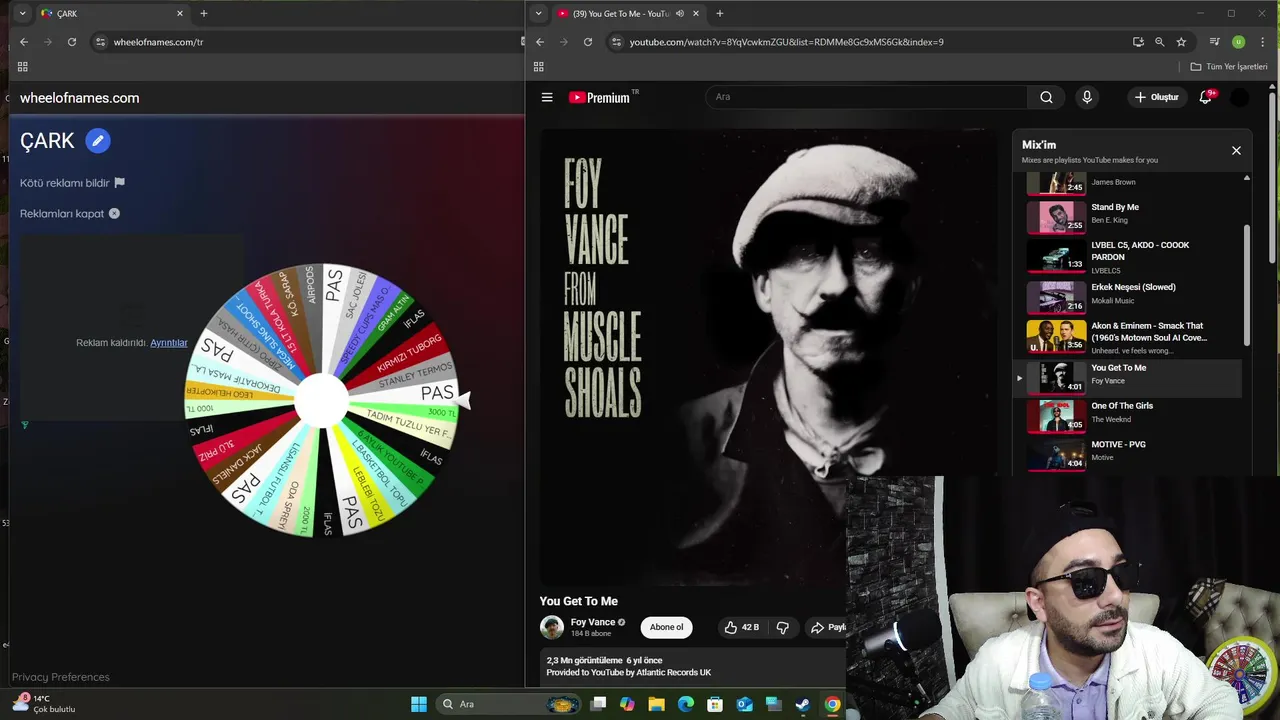Close the Mix'im playlist panel
Viewport: 1280px width, 720px height.
pos(1236,150)
